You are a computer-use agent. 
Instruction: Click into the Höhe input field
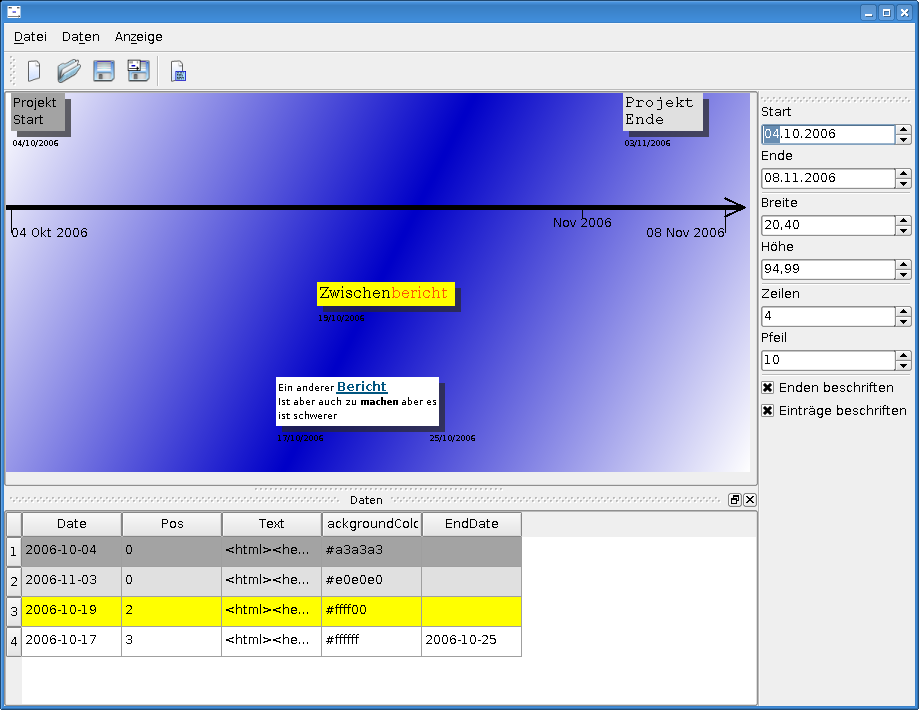click(x=827, y=269)
